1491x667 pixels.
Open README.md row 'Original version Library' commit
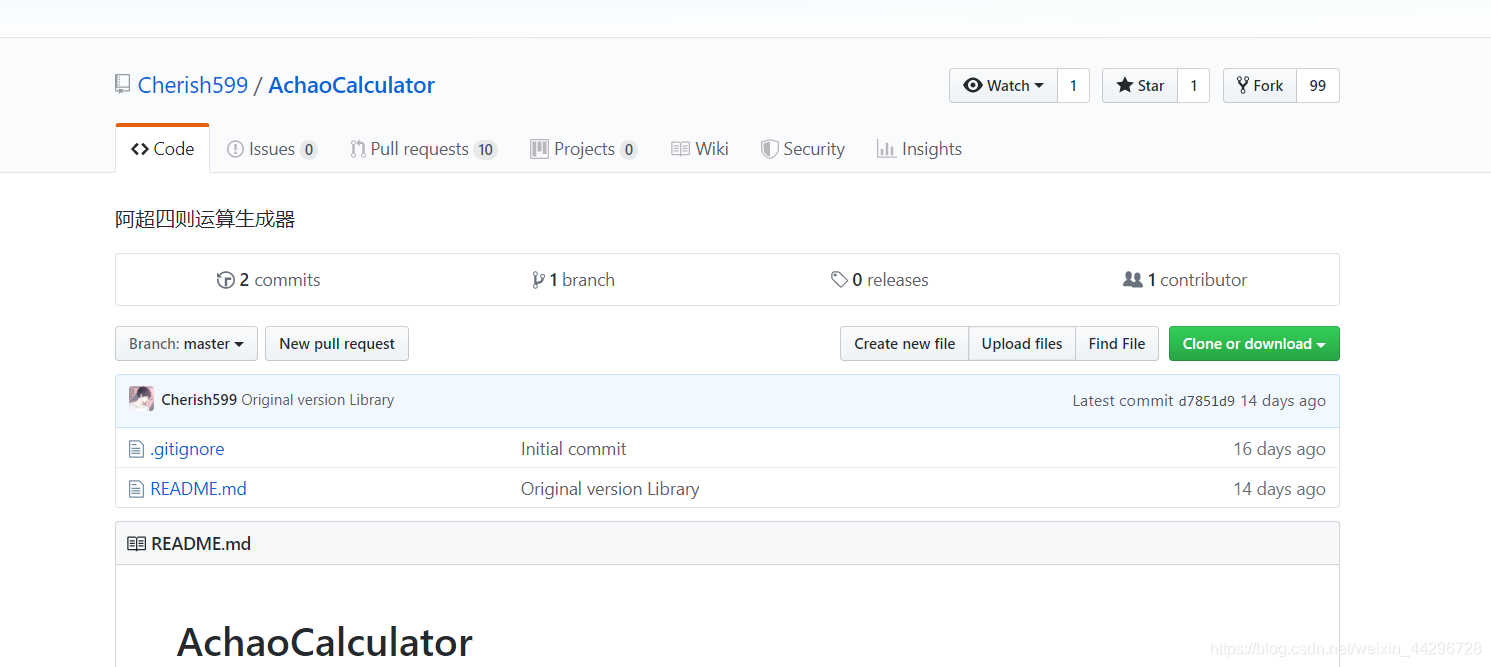tap(610, 489)
